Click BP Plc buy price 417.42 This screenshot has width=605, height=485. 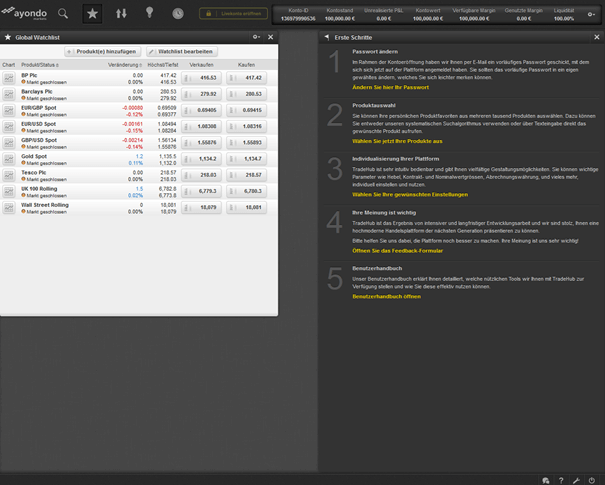pyautogui.click(x=247, y=78)
